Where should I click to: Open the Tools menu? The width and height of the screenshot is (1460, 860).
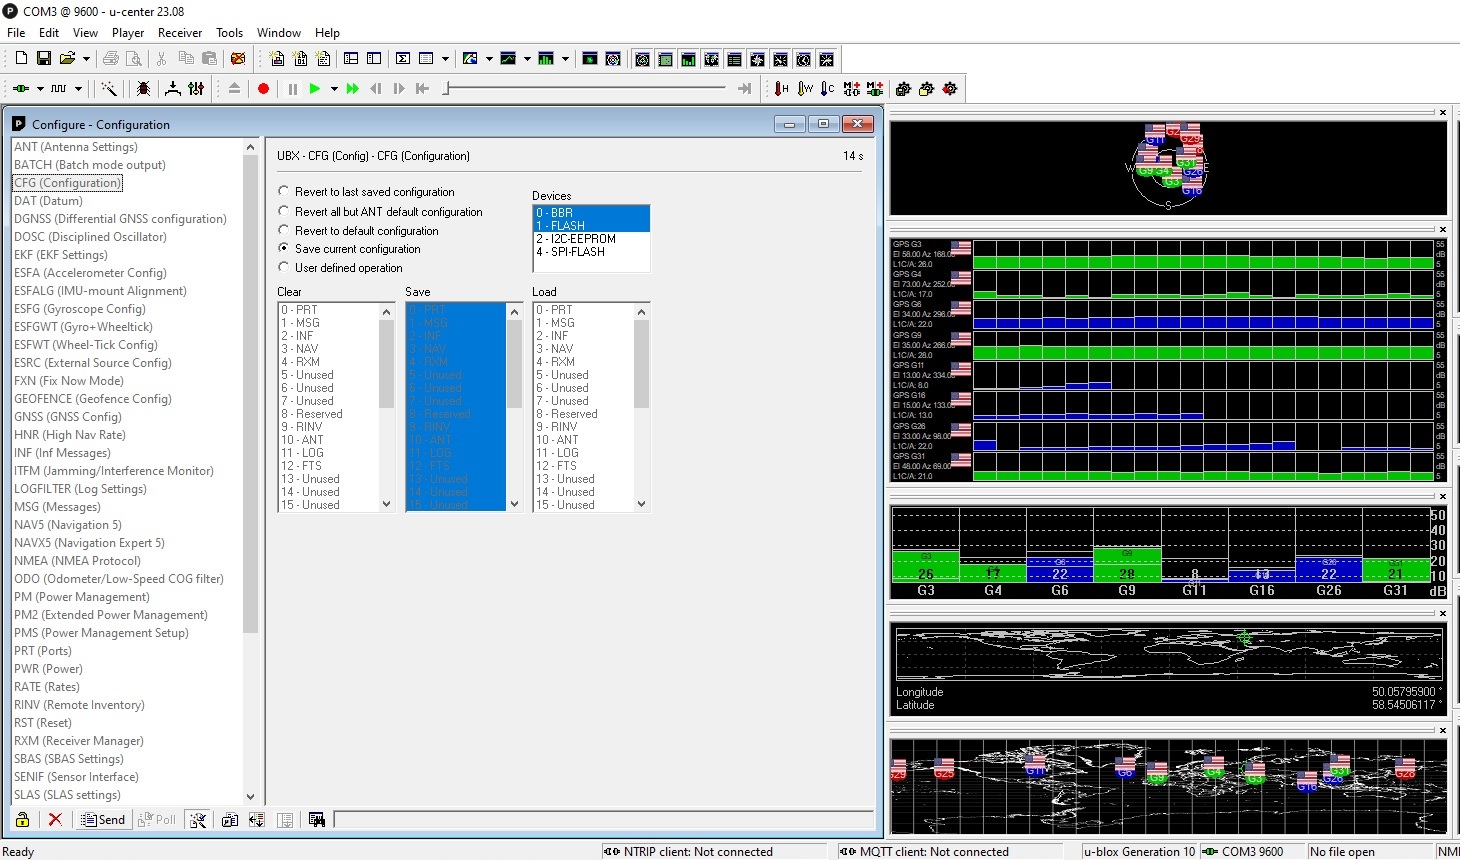coord(229,32)
